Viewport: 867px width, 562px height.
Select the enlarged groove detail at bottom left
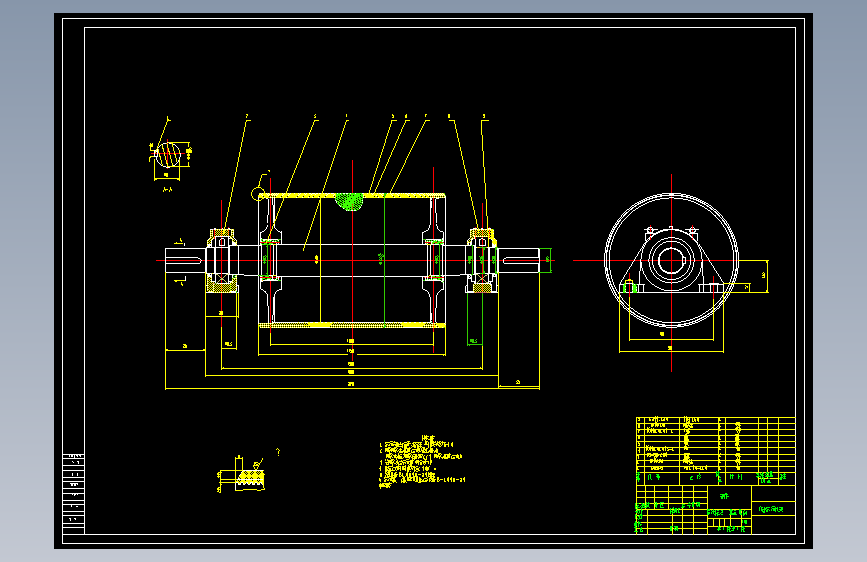[x=242, y=475]
